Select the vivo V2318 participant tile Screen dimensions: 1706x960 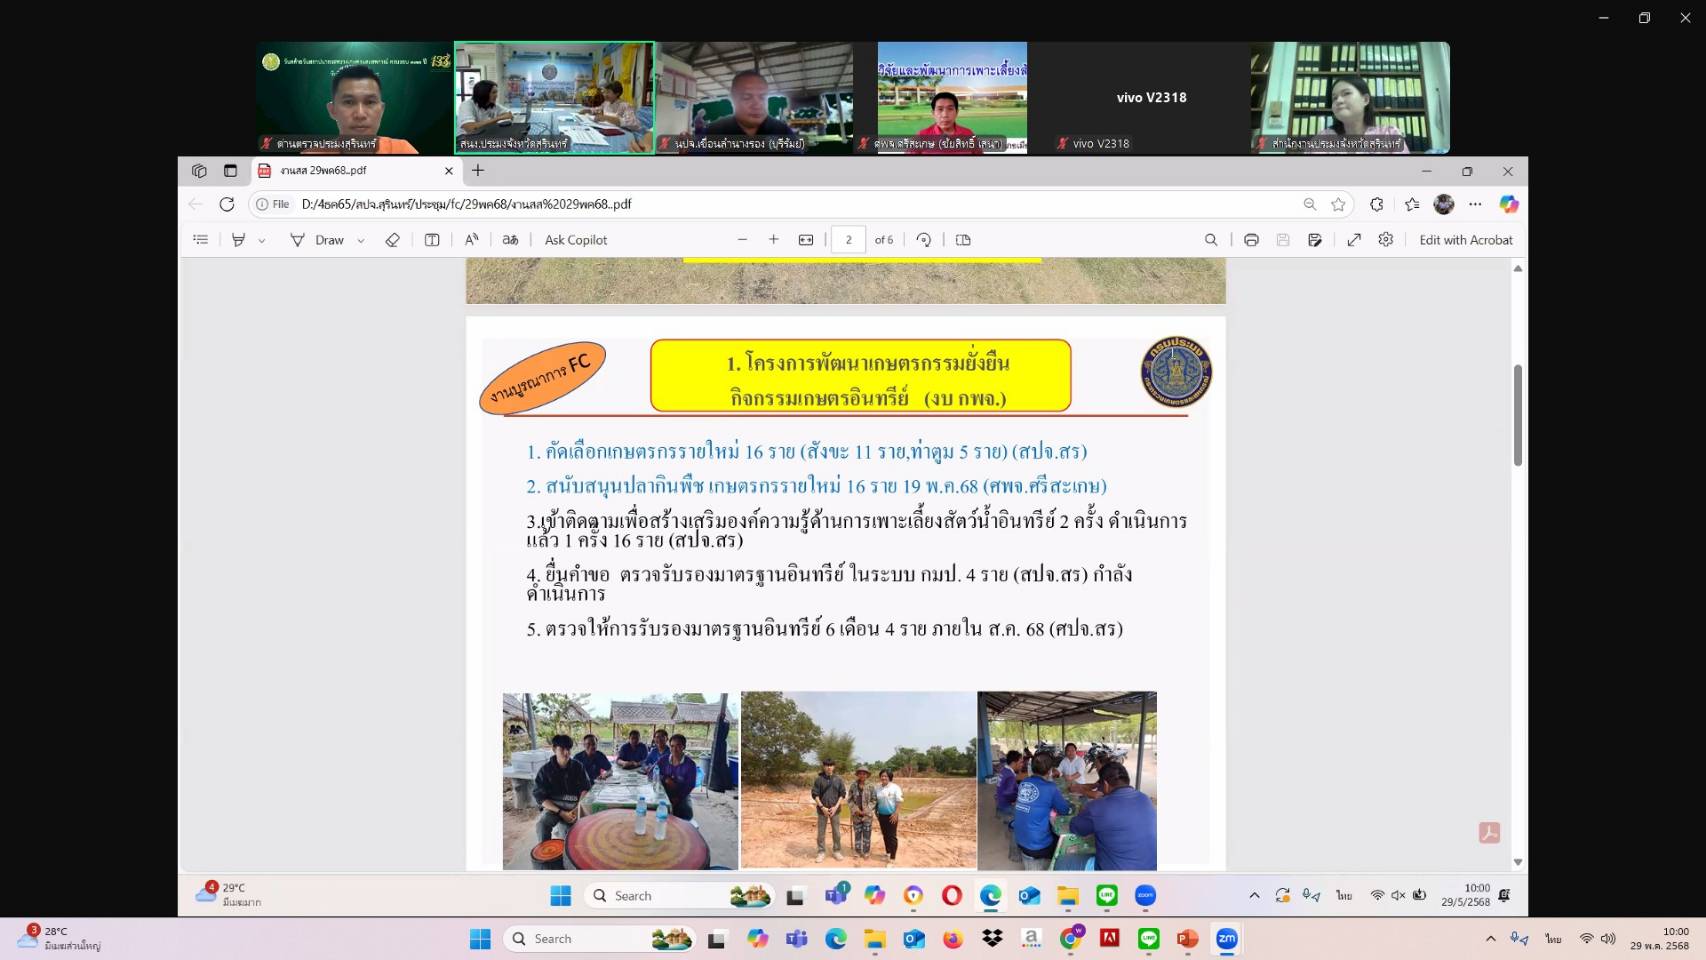coord(1151,98)
